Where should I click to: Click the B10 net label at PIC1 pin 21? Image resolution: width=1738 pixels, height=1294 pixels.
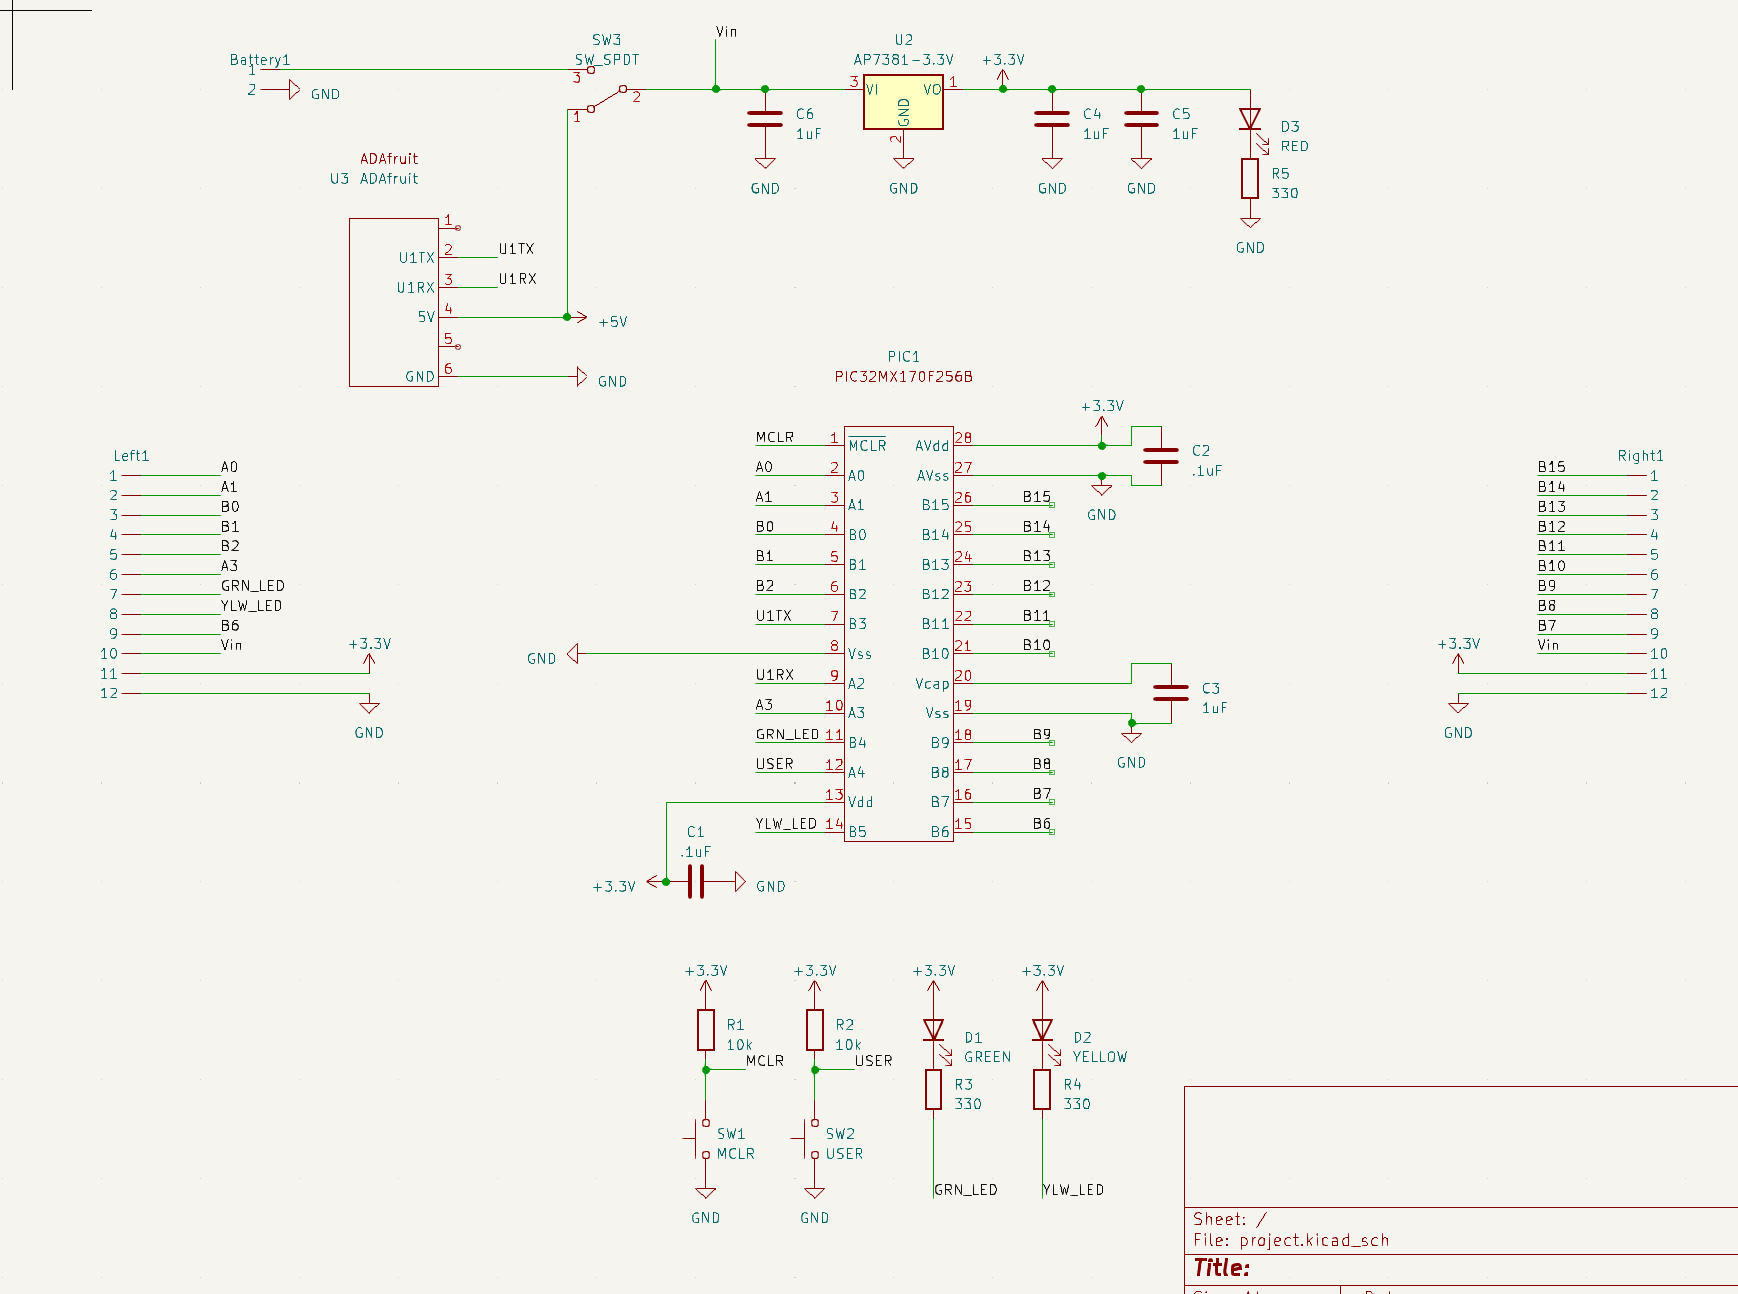tap(1037, 645)
